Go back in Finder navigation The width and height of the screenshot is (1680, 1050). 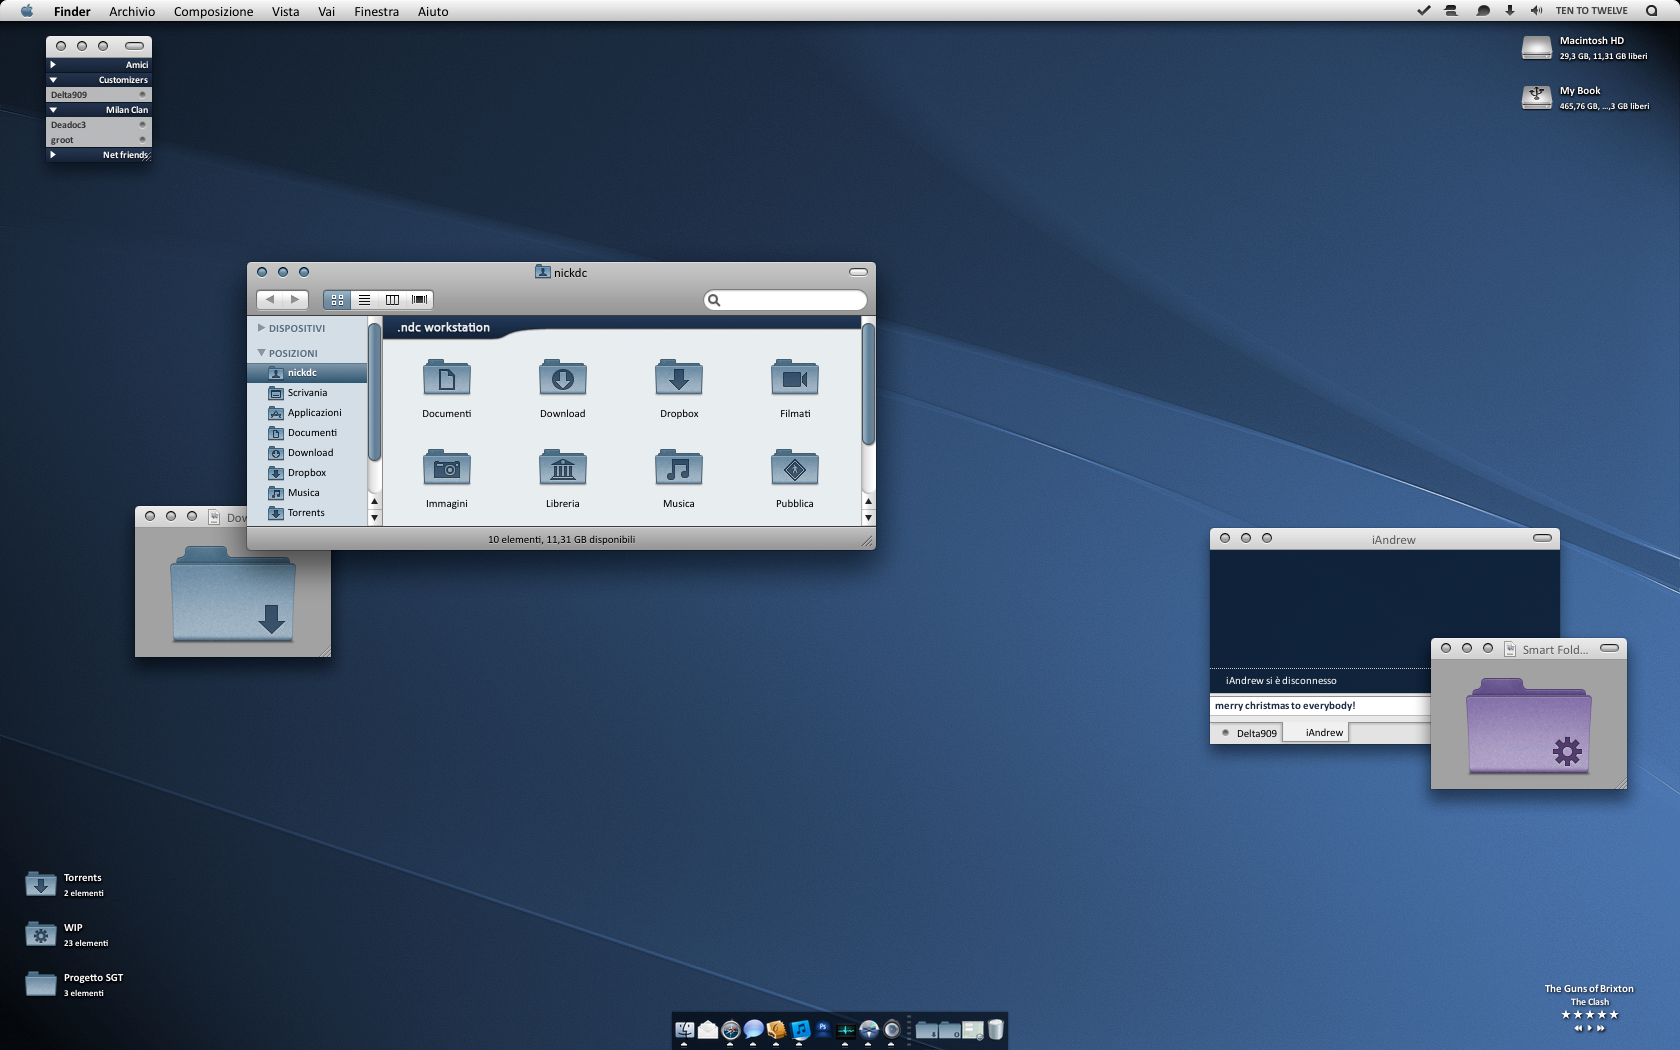pos(269,299)
